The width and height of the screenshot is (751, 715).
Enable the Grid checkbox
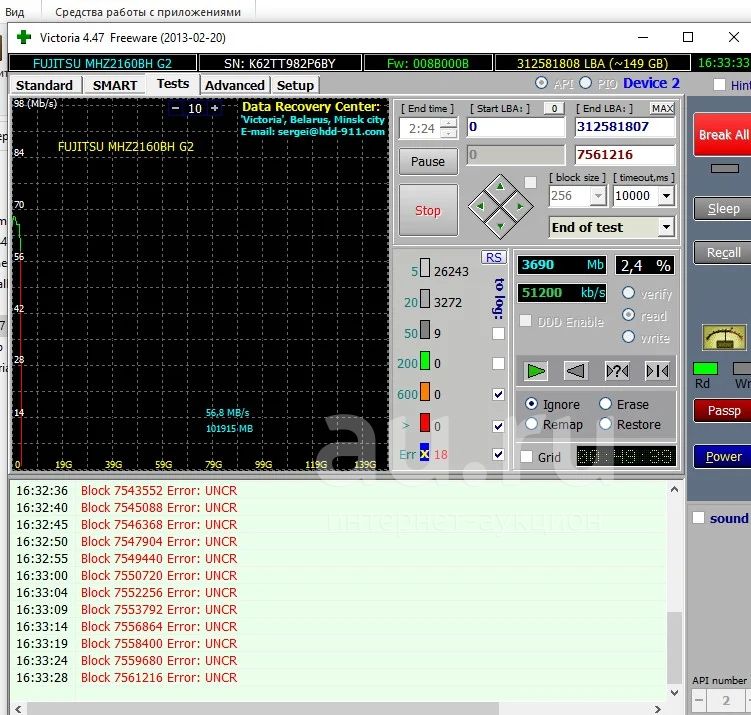coord(526,456)
